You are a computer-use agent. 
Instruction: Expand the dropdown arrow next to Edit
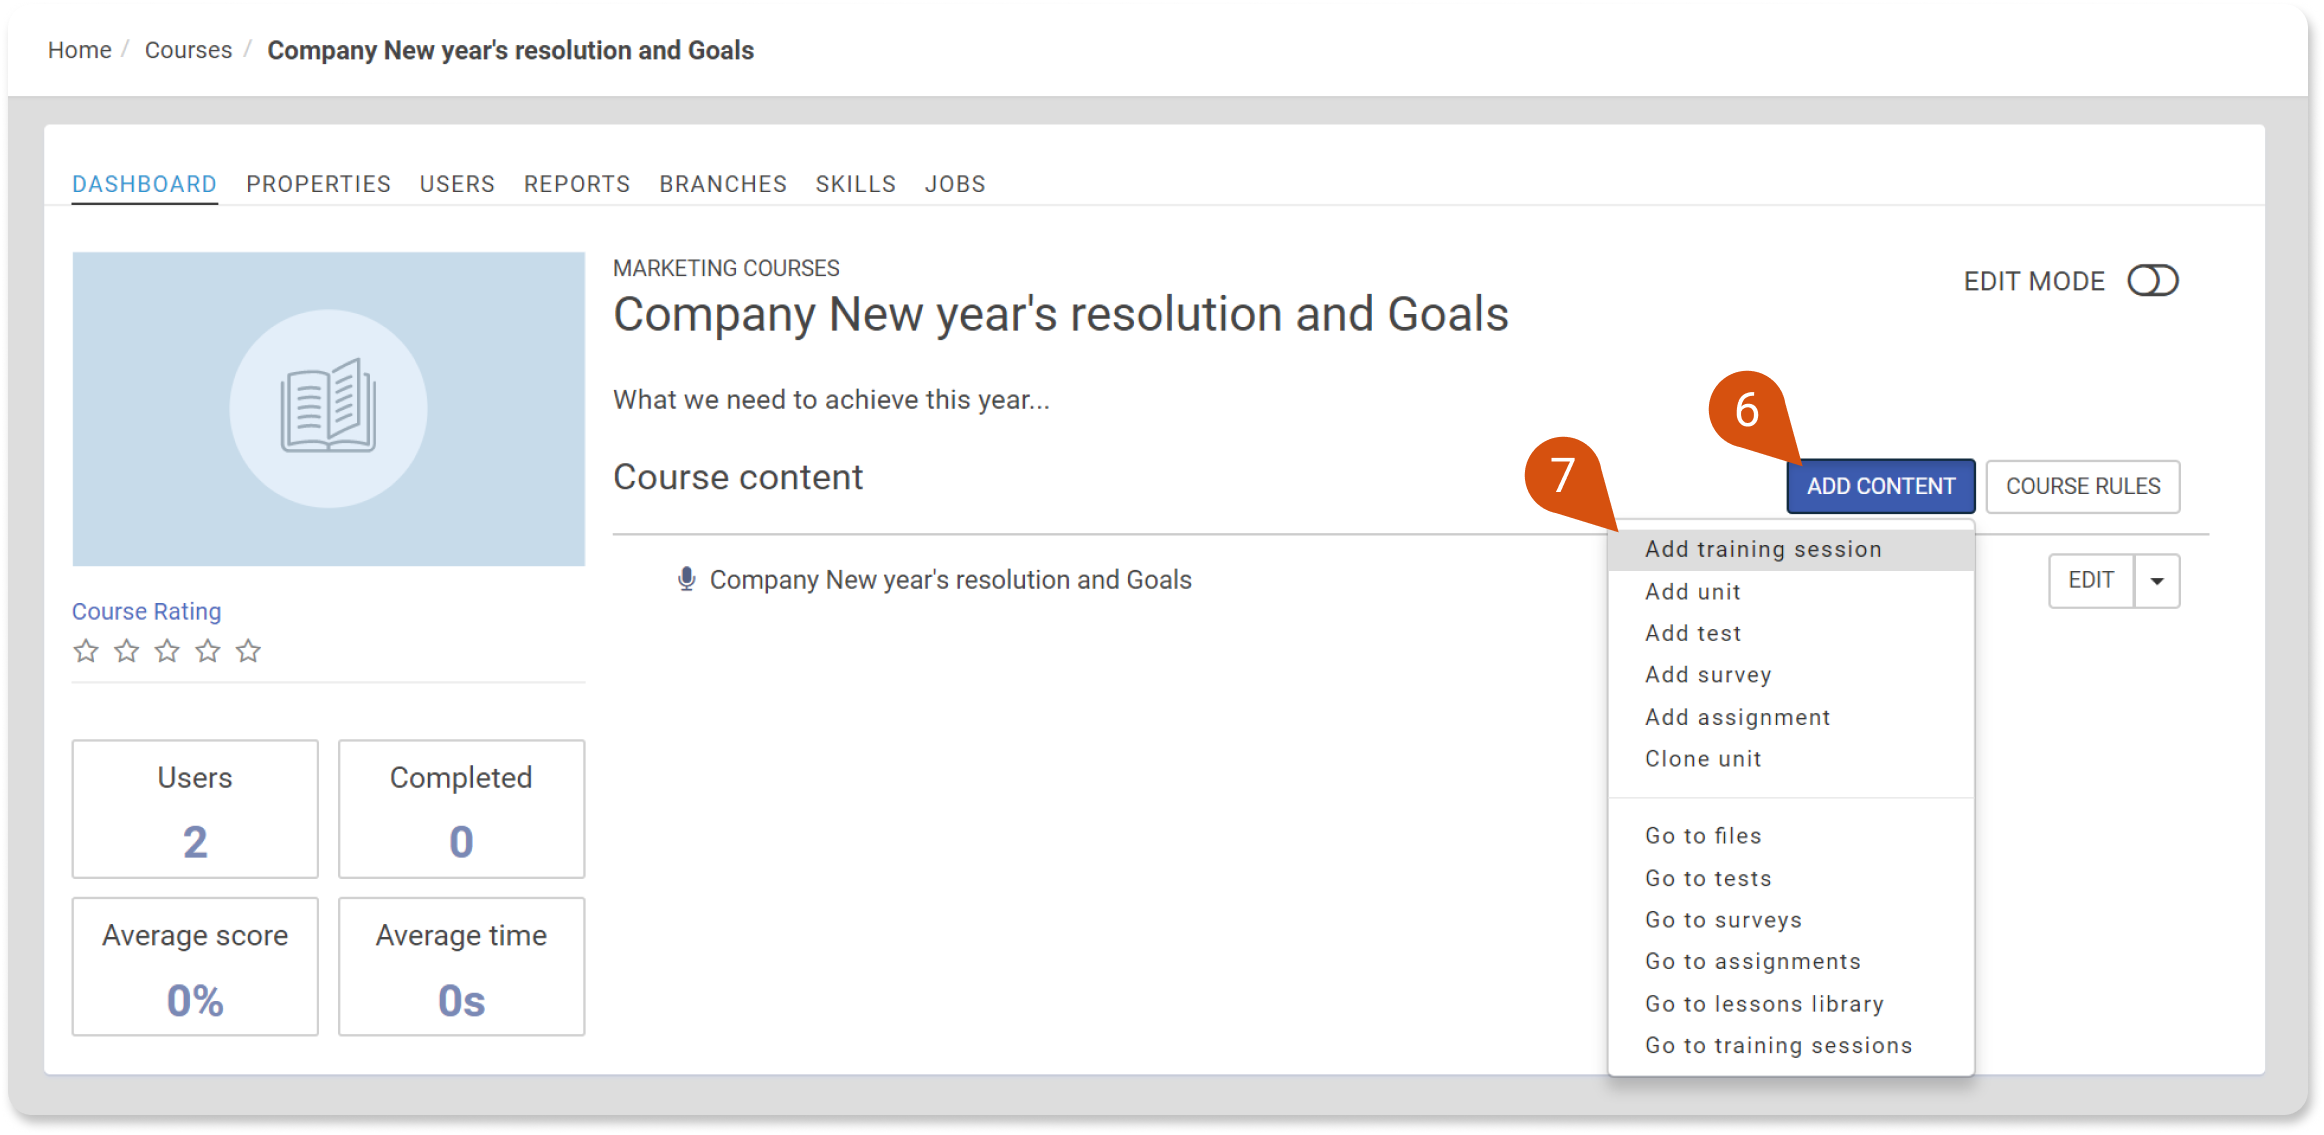tap(2157, 581)
